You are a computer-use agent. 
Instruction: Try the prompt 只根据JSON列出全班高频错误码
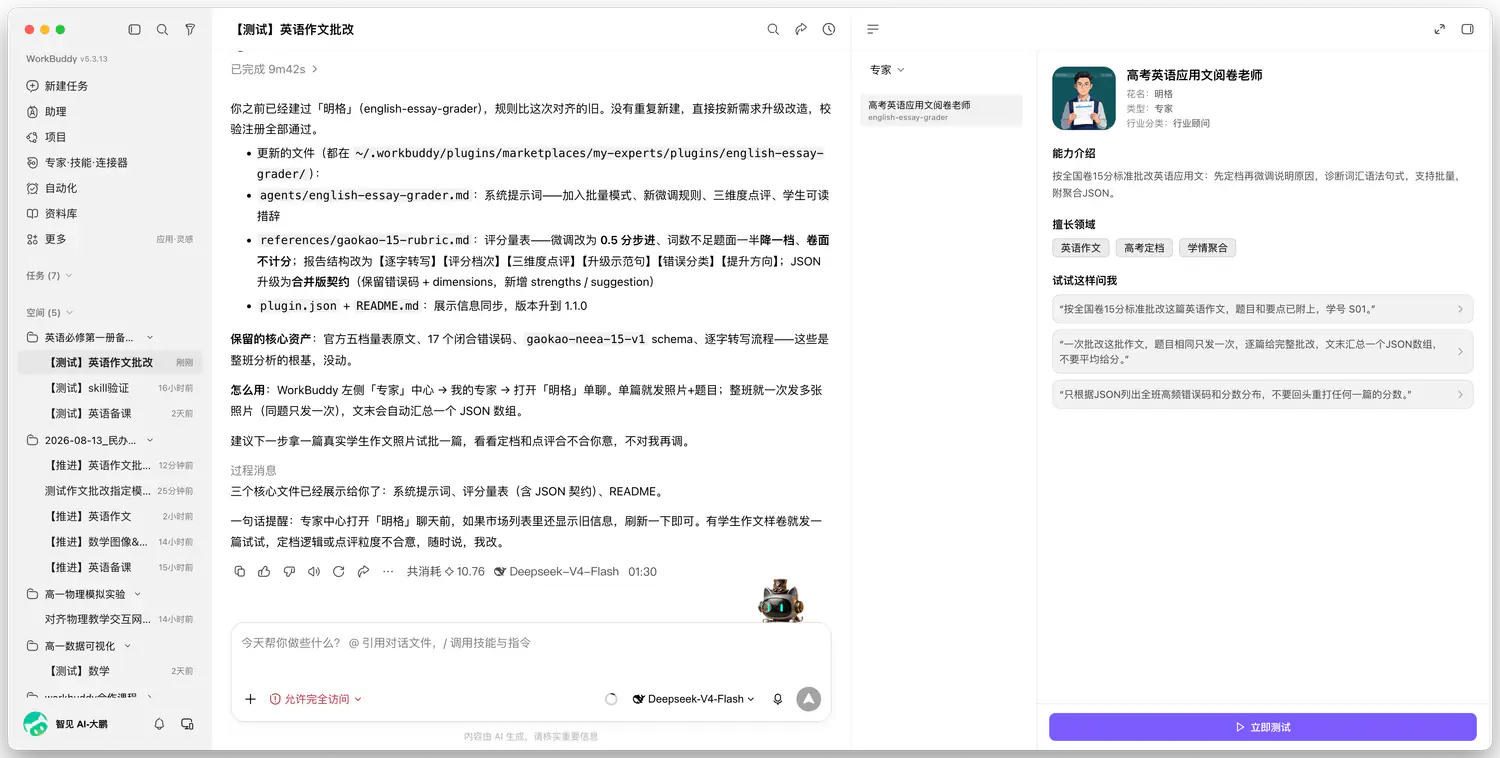click(x=1262, y=394)
